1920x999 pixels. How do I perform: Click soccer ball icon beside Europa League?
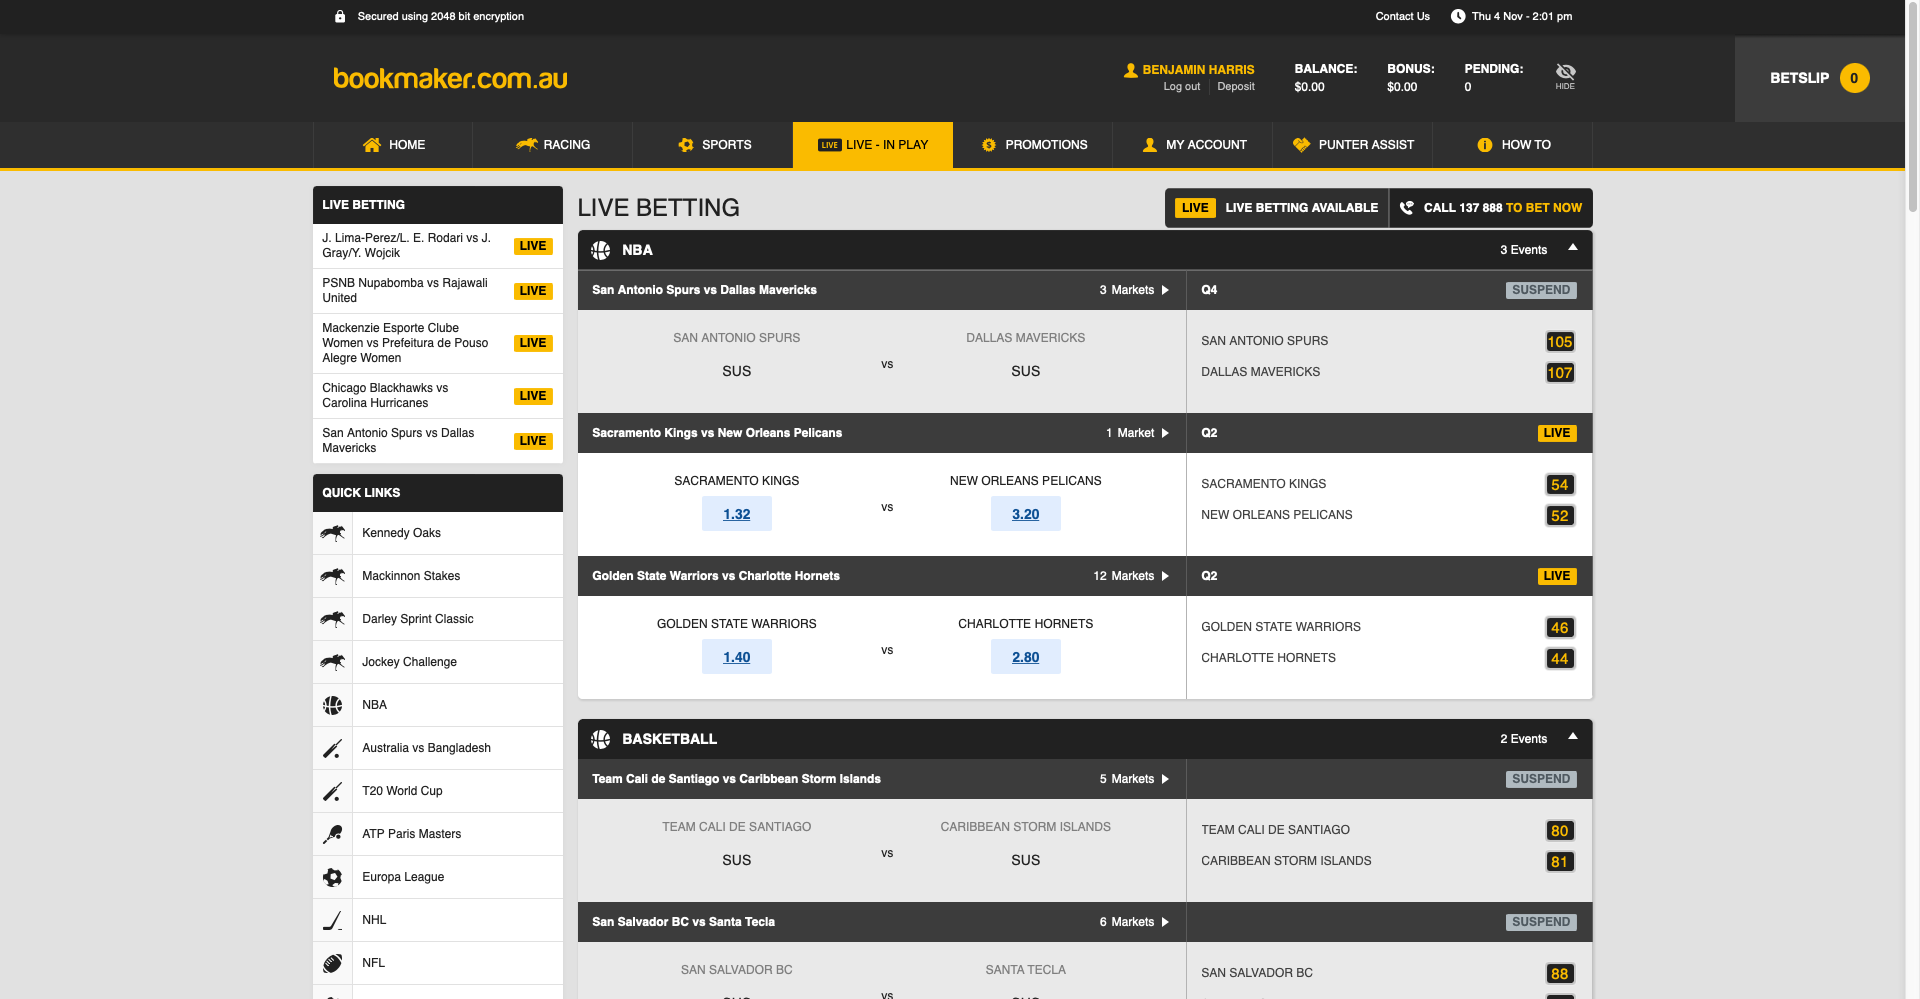click(333, 877)
